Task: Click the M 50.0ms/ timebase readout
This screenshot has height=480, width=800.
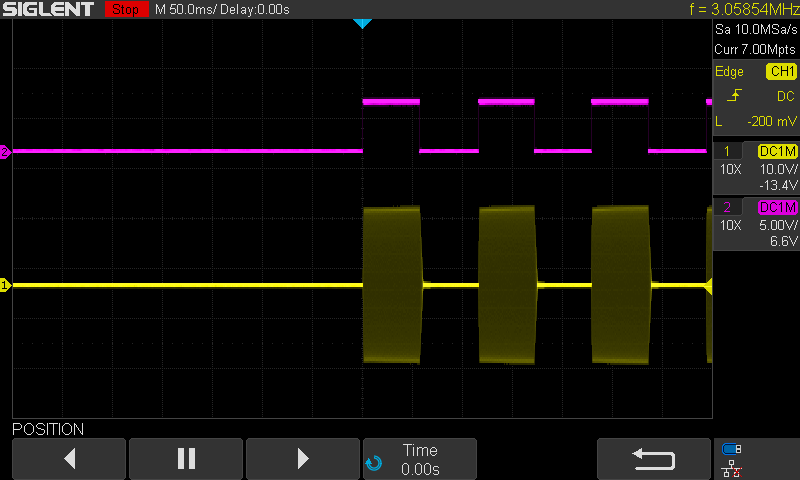Action: coord(186,10)
